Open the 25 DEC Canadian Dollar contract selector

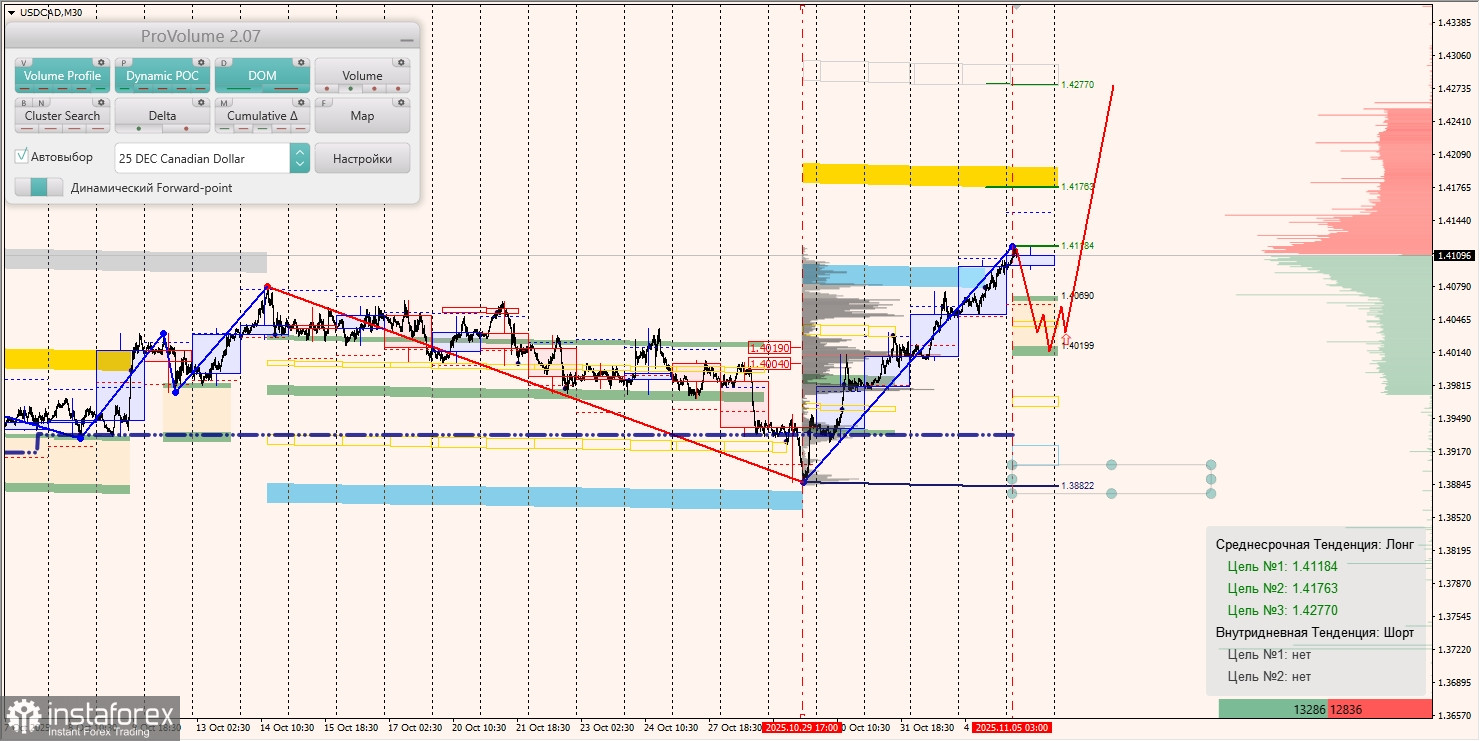203,158
